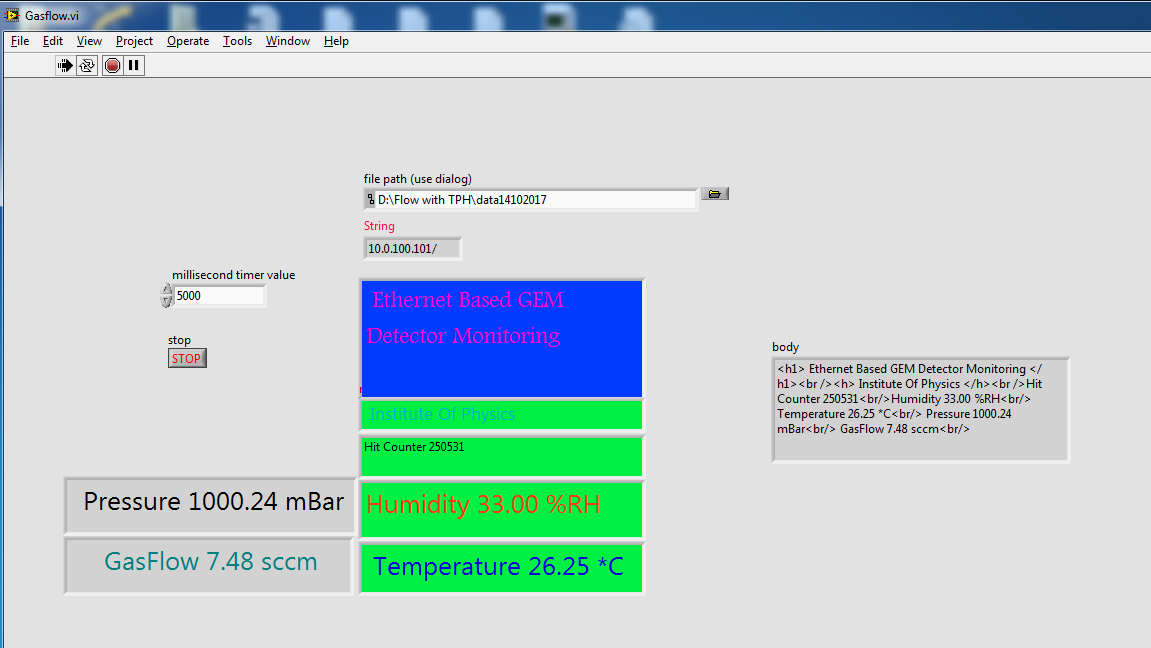This screenshot has height=648, width=1151.
Task: Click the 'millisecond timer value' label
Action: coord(233,275)
